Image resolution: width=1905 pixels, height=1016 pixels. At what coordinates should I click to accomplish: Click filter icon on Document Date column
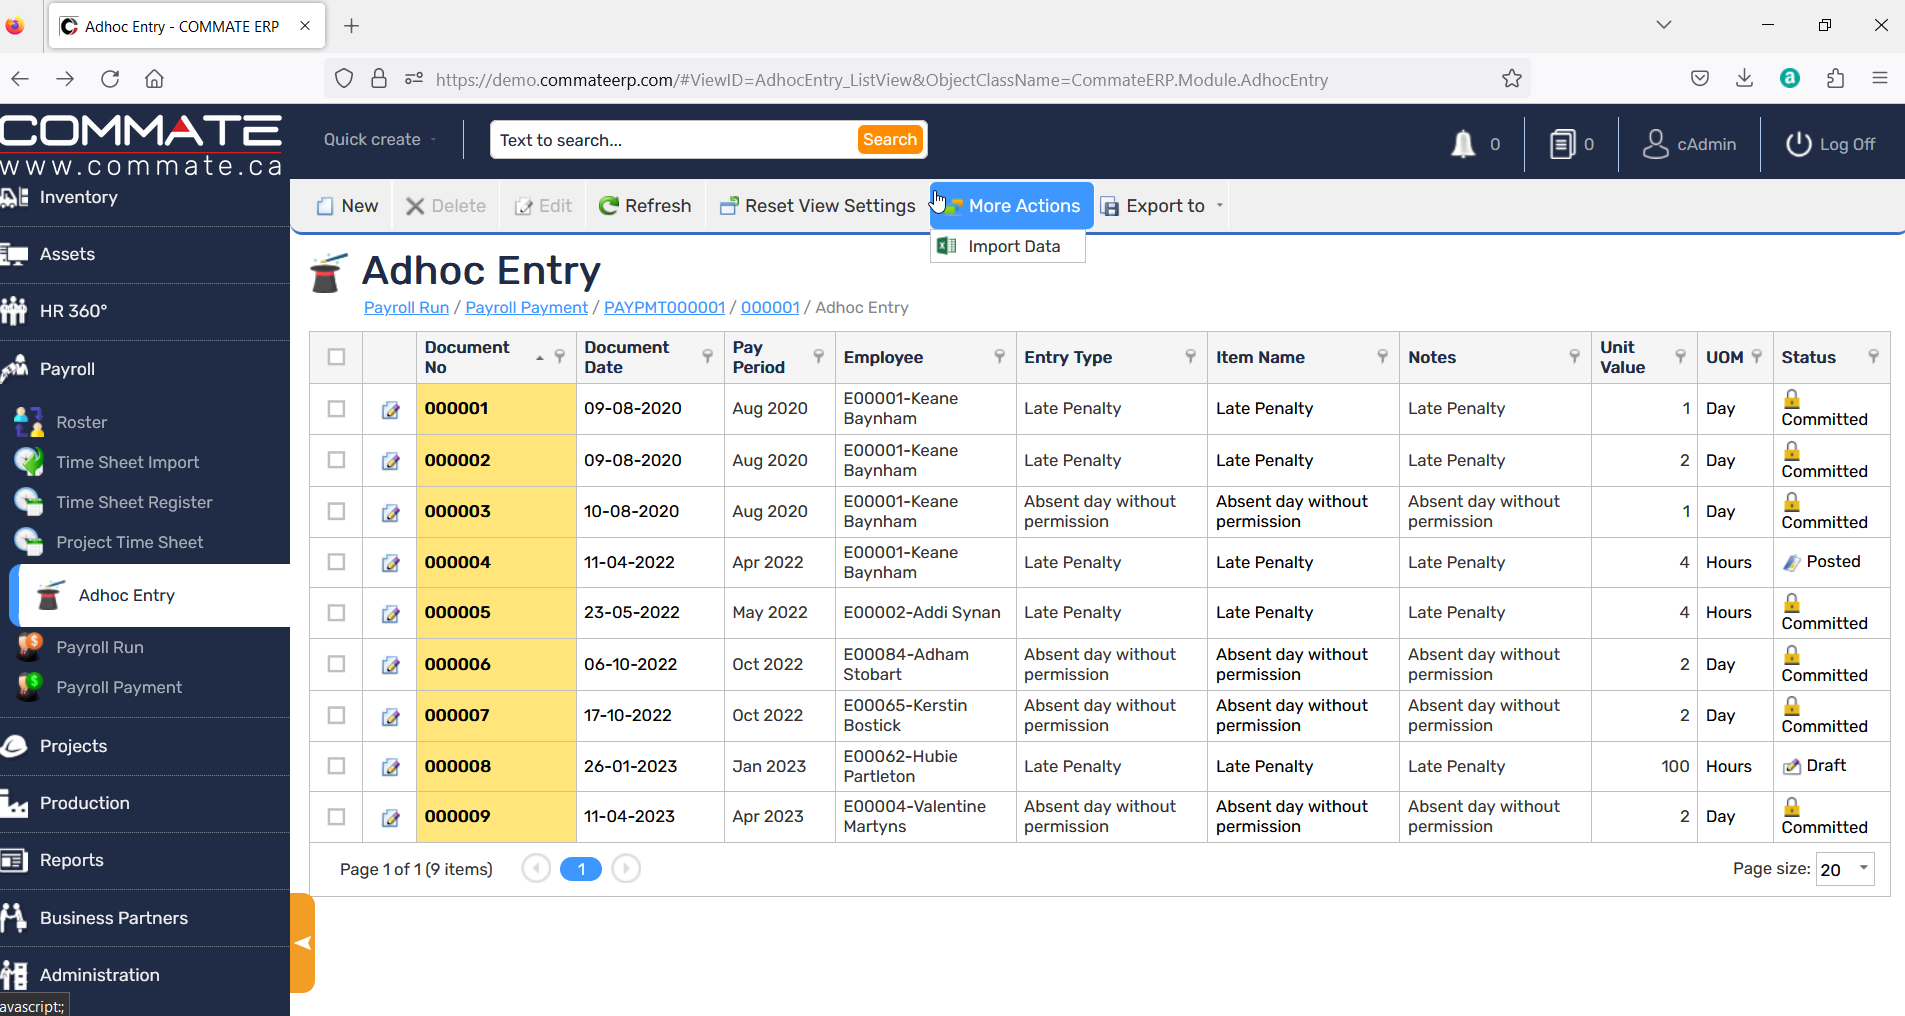[708, 356]
